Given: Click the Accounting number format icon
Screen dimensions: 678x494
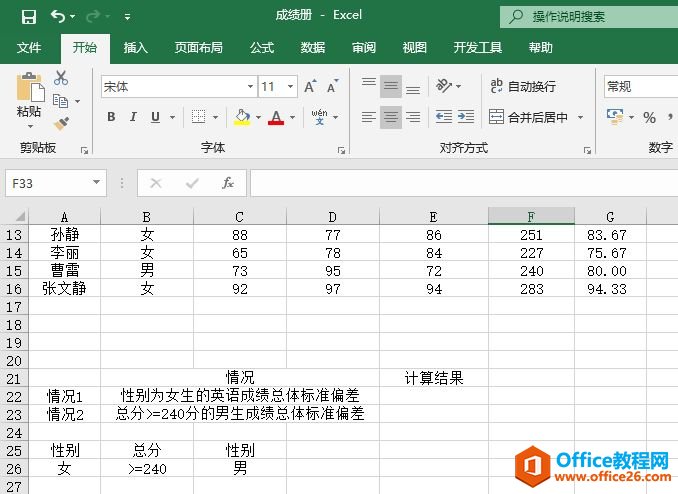Looking at the screenshot, I should pos(615,117).
